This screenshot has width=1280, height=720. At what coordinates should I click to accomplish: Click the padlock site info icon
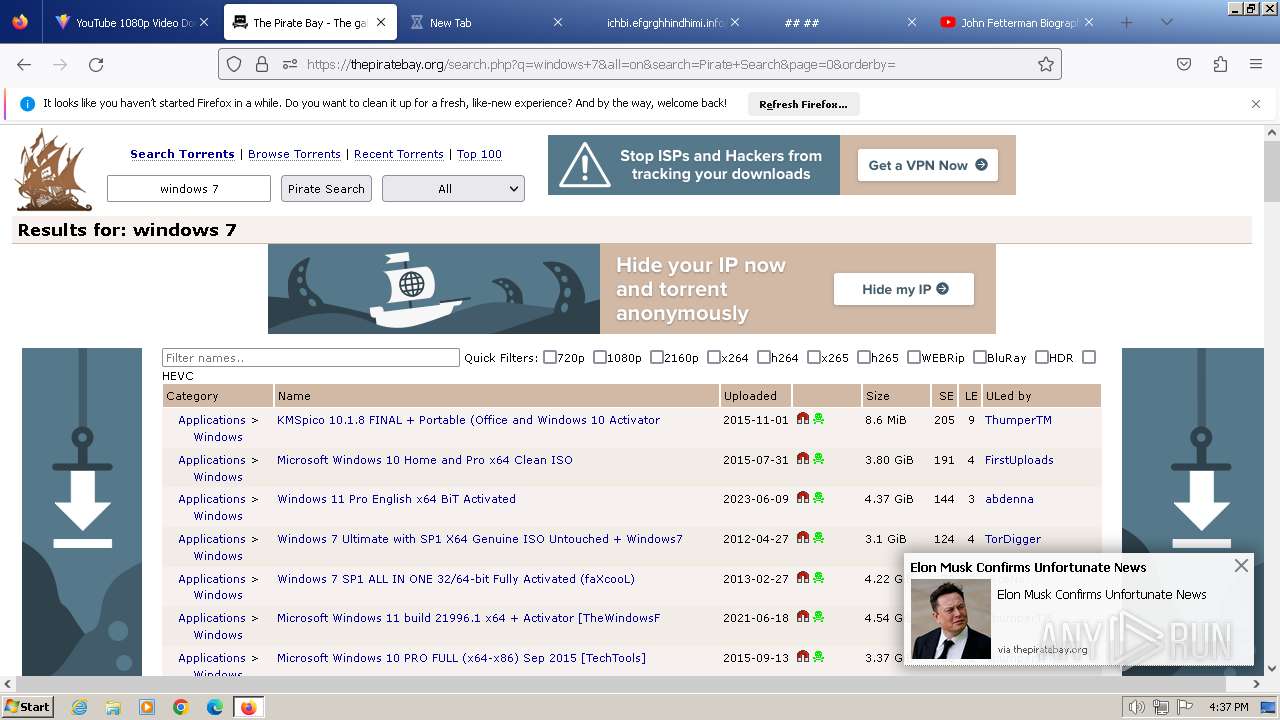(x=262, y=64)
